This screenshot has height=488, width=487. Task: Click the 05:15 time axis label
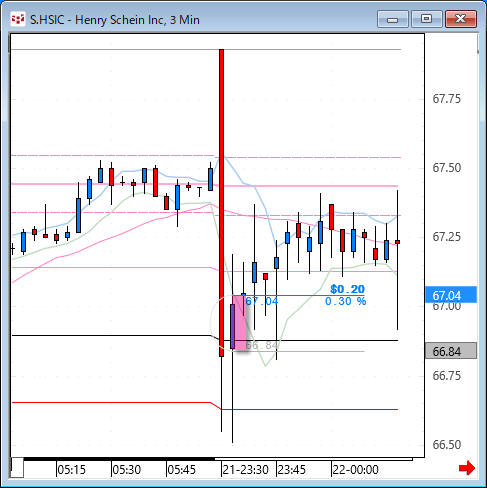pyautogui.click(x=71, y=470)
